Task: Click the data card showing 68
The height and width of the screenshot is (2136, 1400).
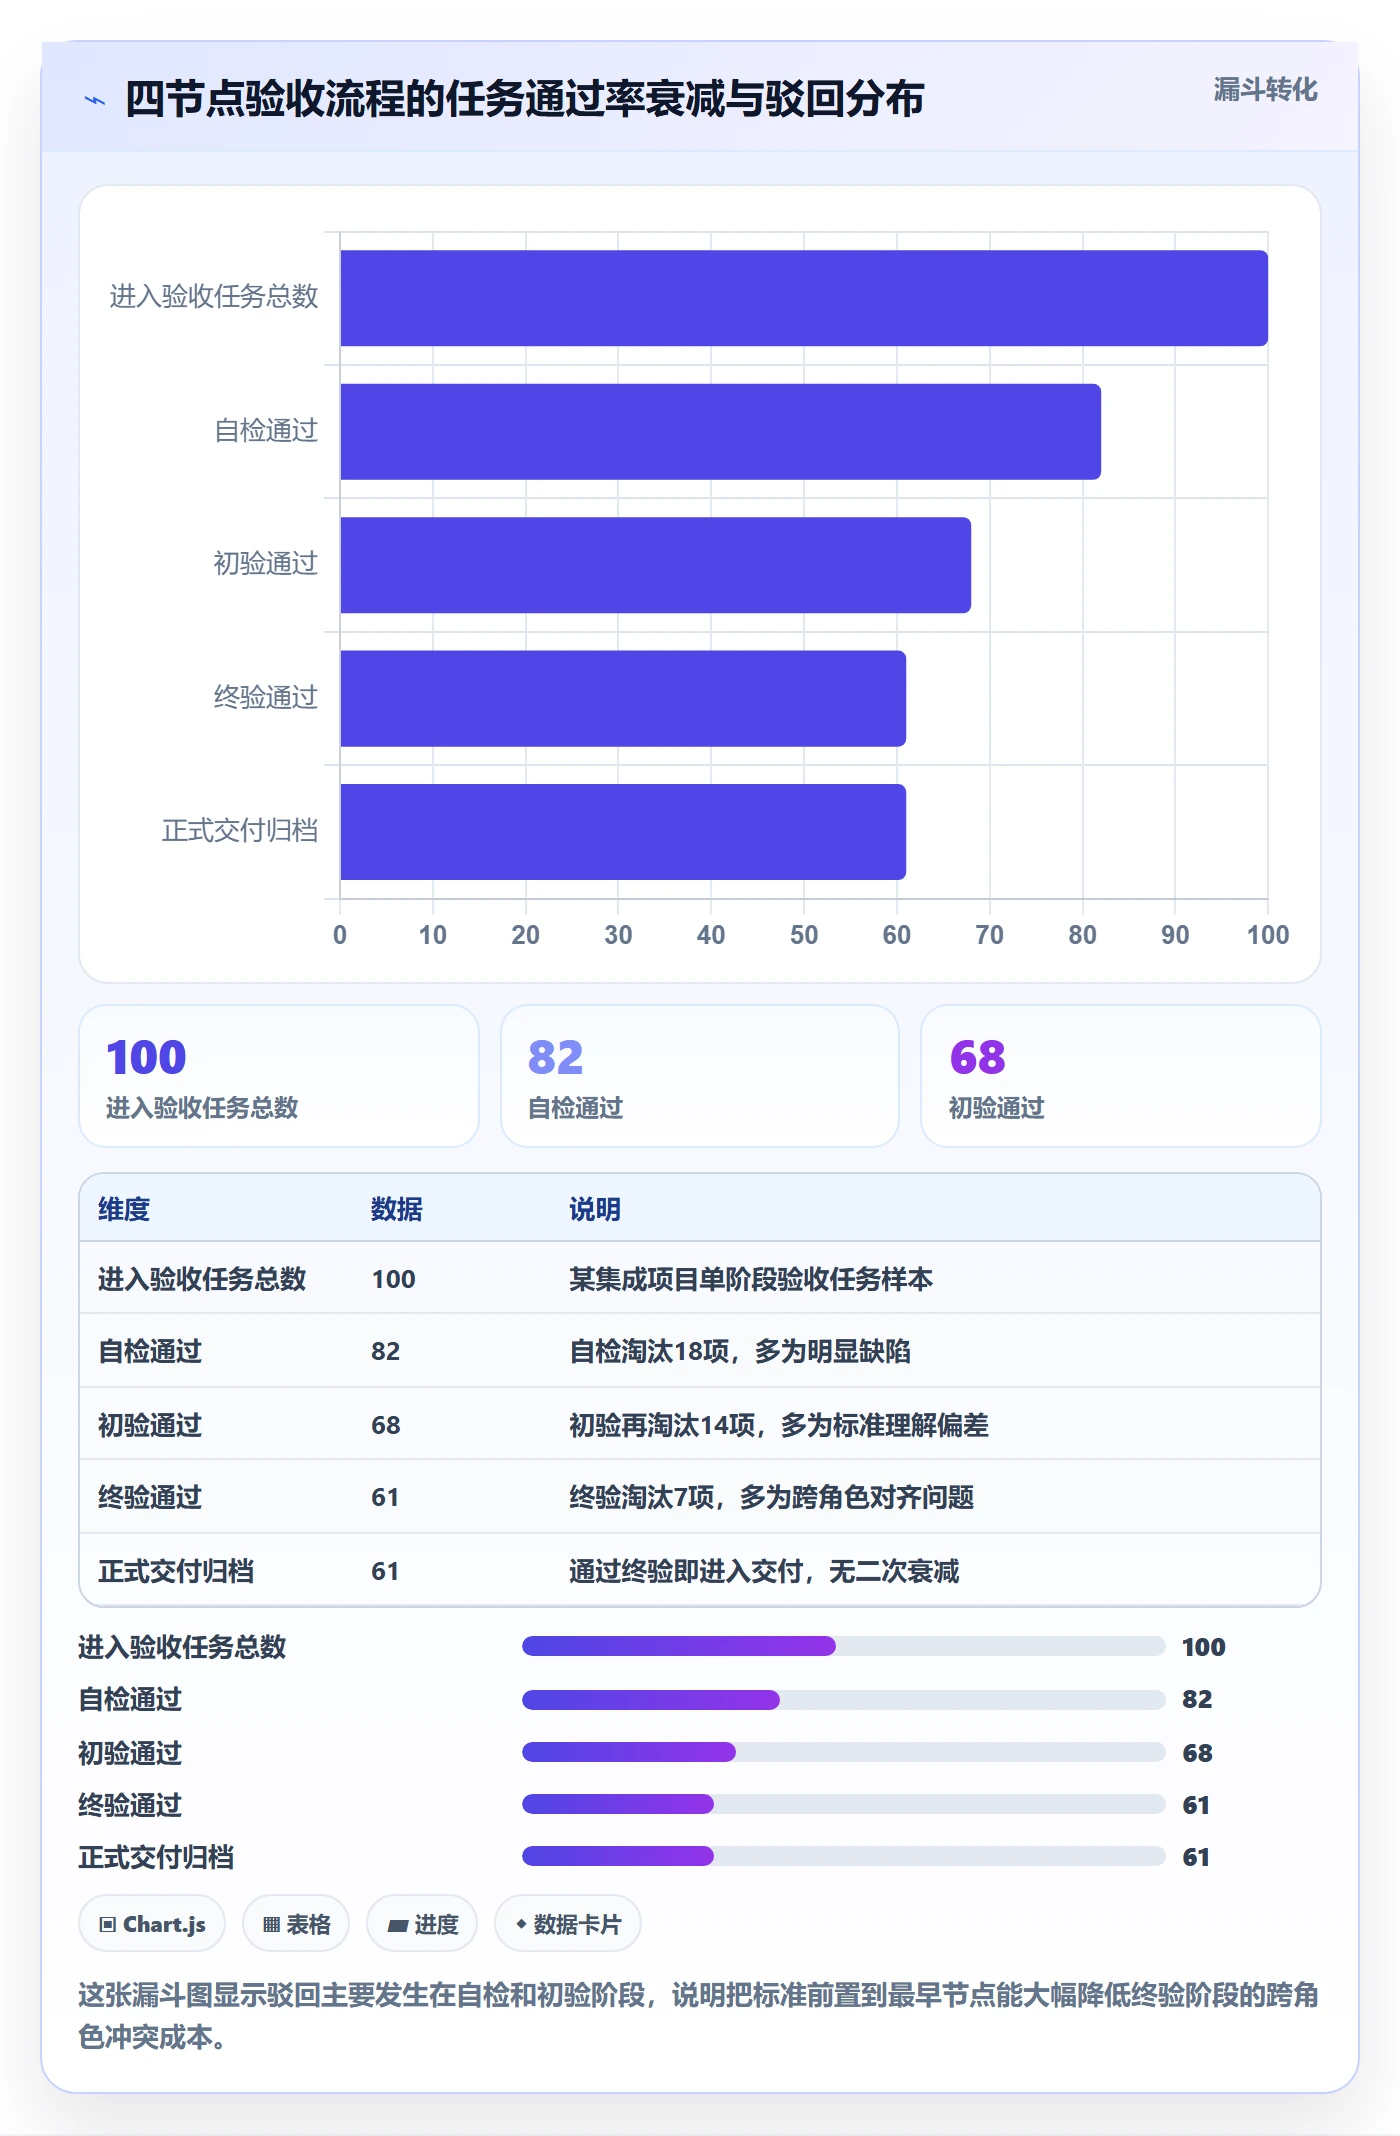Action: click(1121, 1076)
